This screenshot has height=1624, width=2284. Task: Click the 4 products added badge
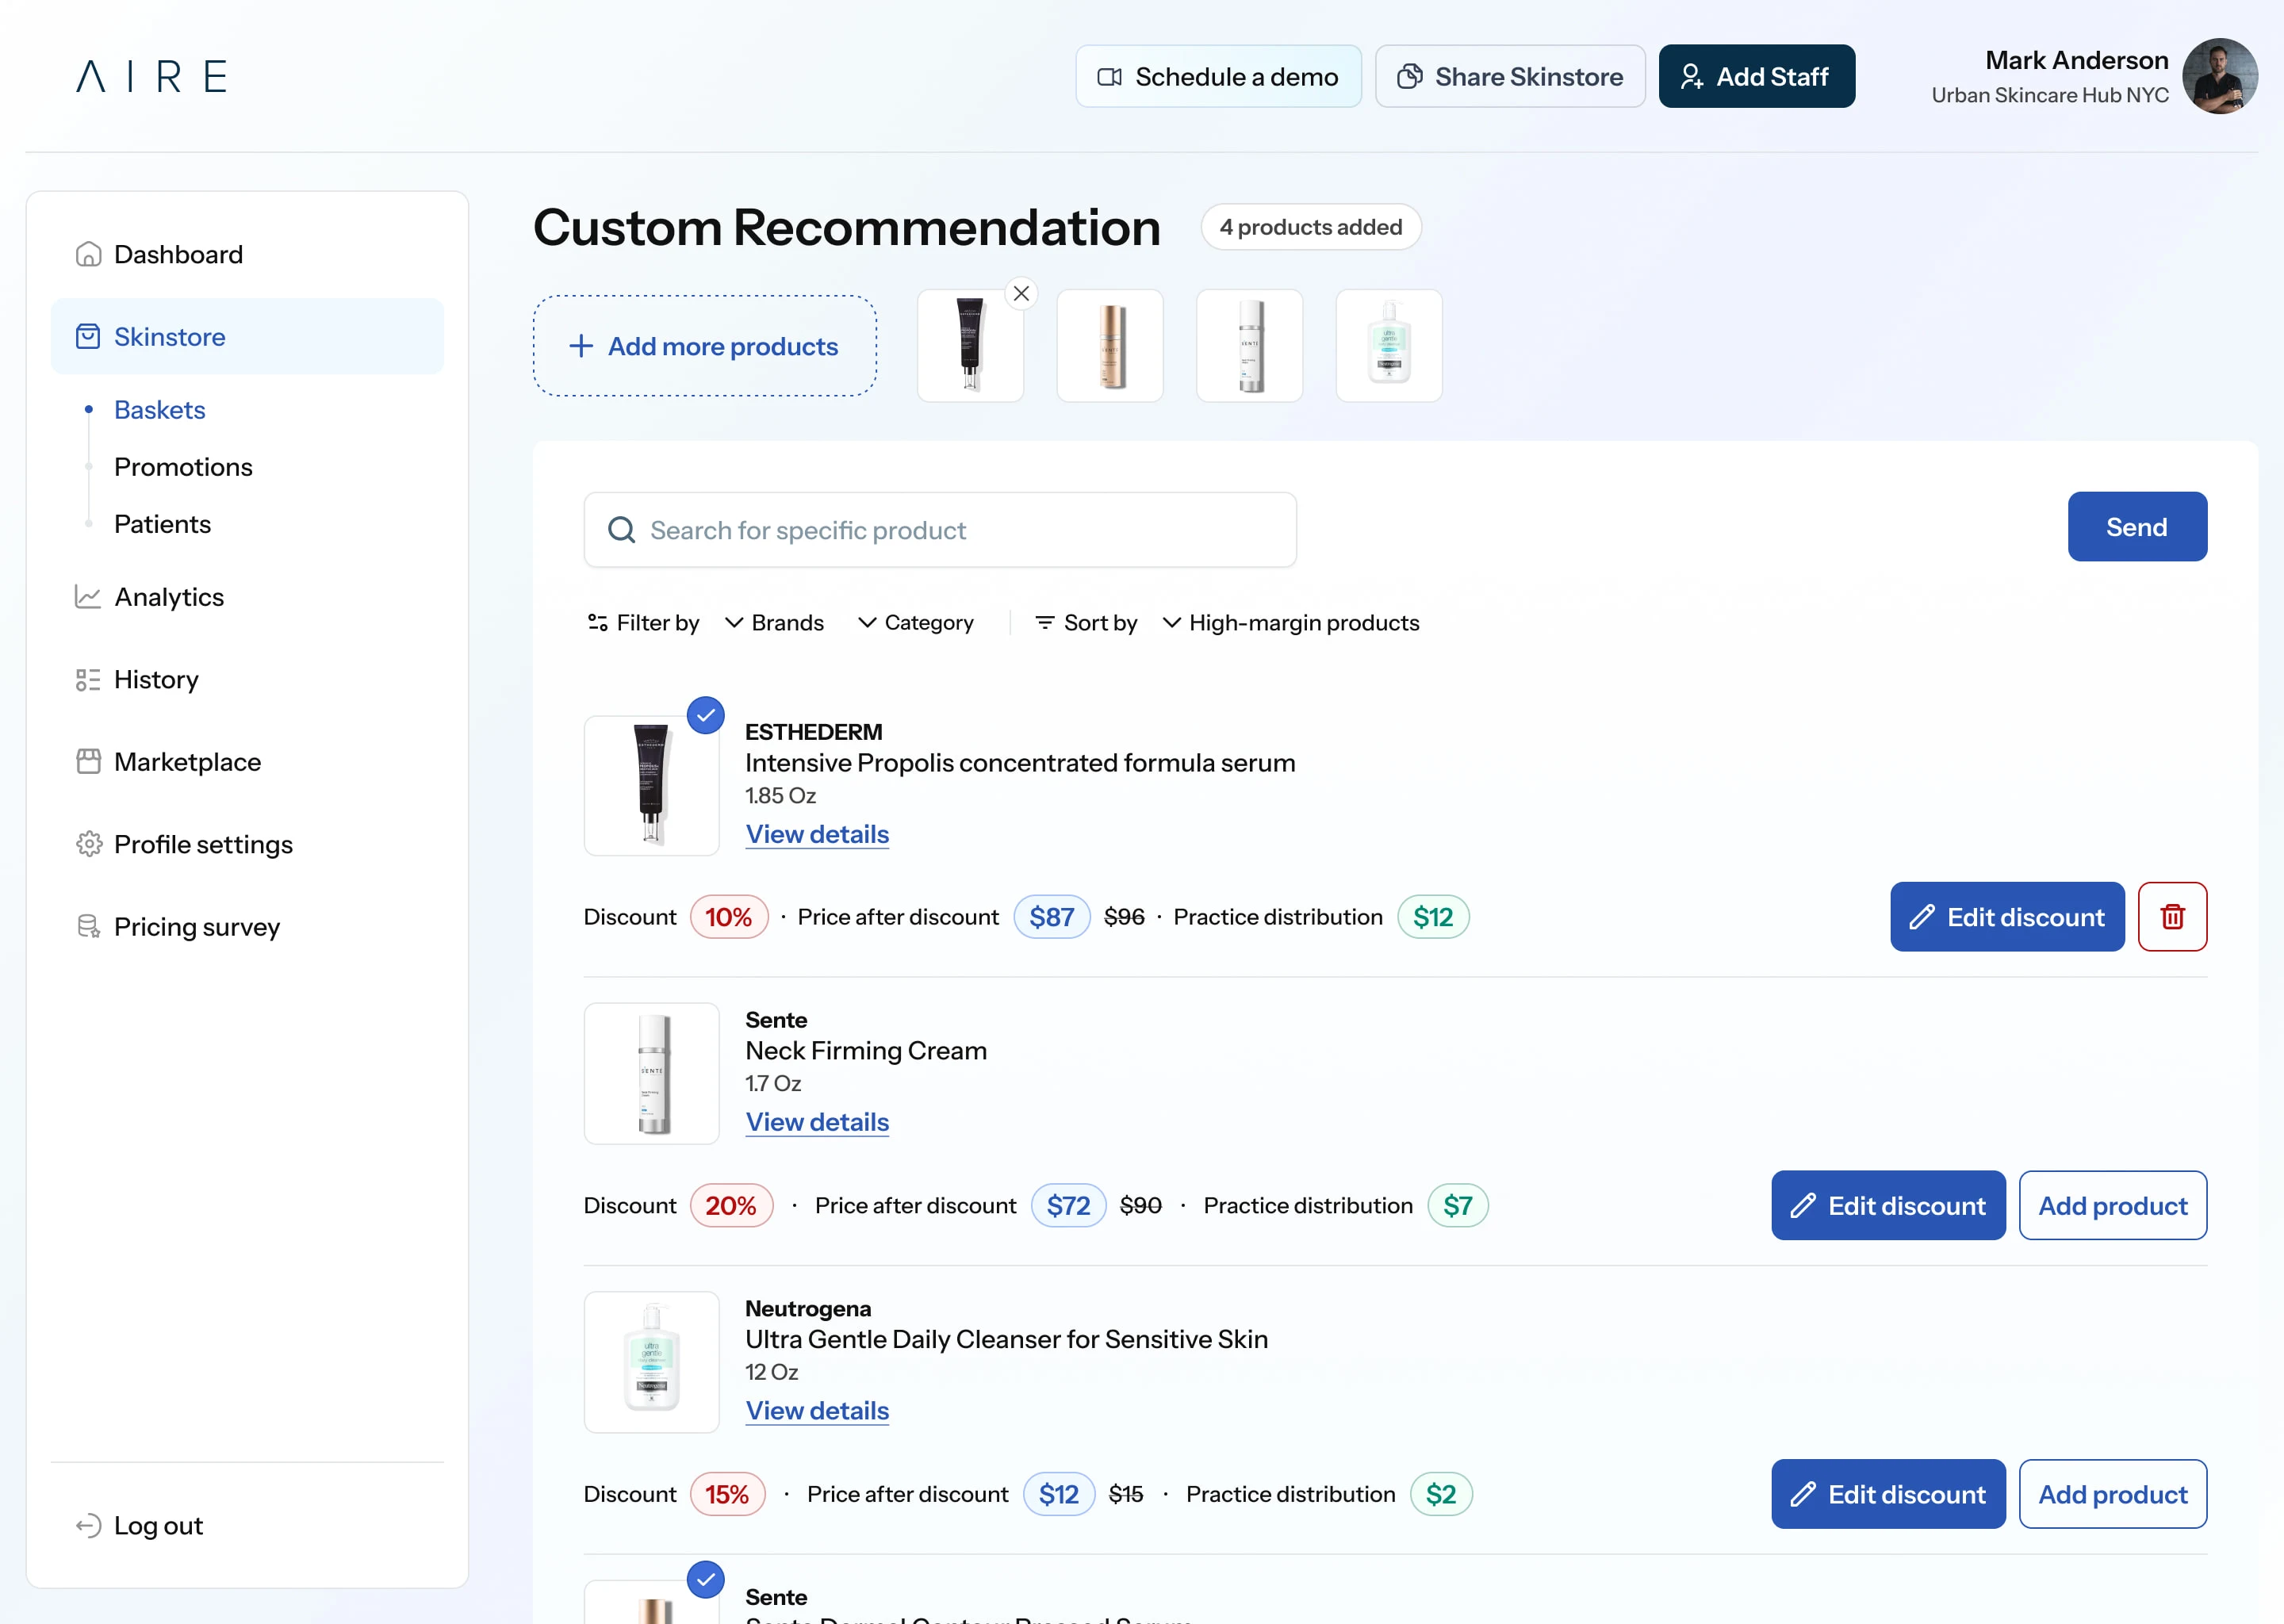point(1310,227)
